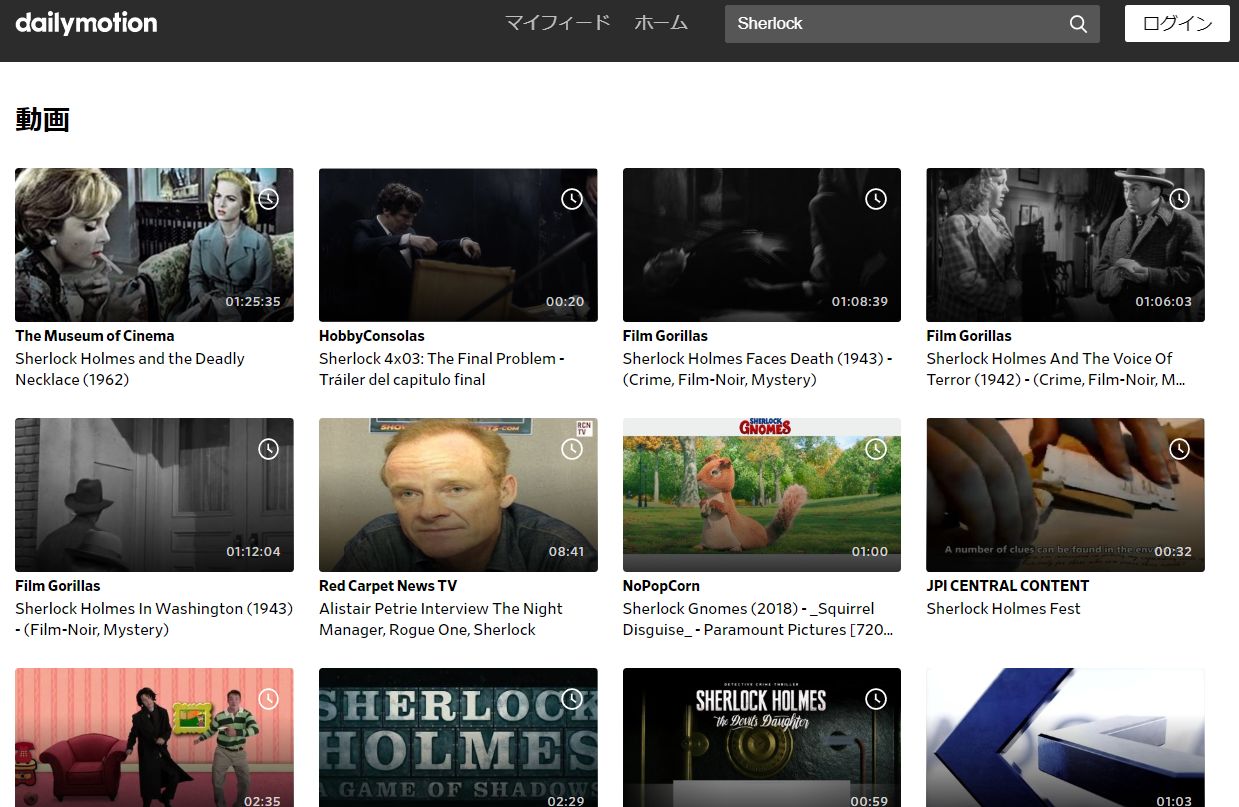
Task: Open Alistair Petrie Interview title
Action: coord(441,619)
